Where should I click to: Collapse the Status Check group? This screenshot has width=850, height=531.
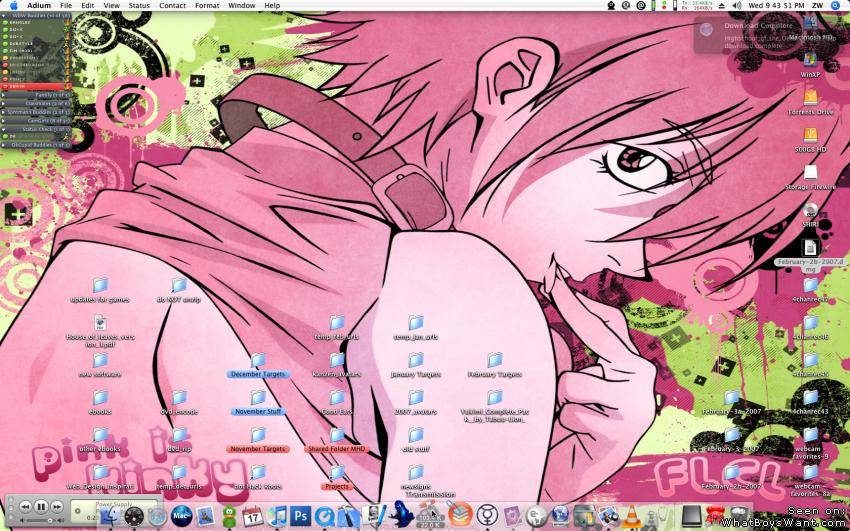coord(4,128)
